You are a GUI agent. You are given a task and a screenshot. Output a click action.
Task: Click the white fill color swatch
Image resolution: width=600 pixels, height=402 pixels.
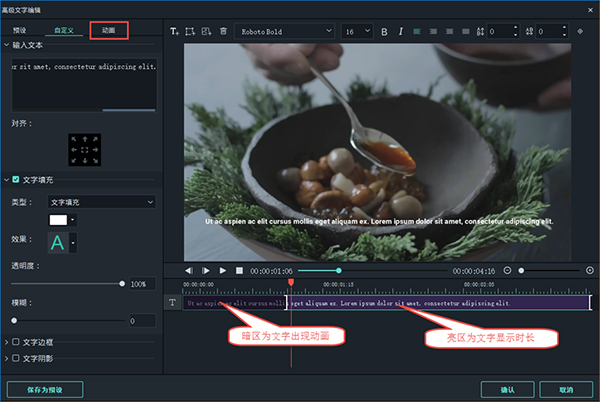[58, 218]
